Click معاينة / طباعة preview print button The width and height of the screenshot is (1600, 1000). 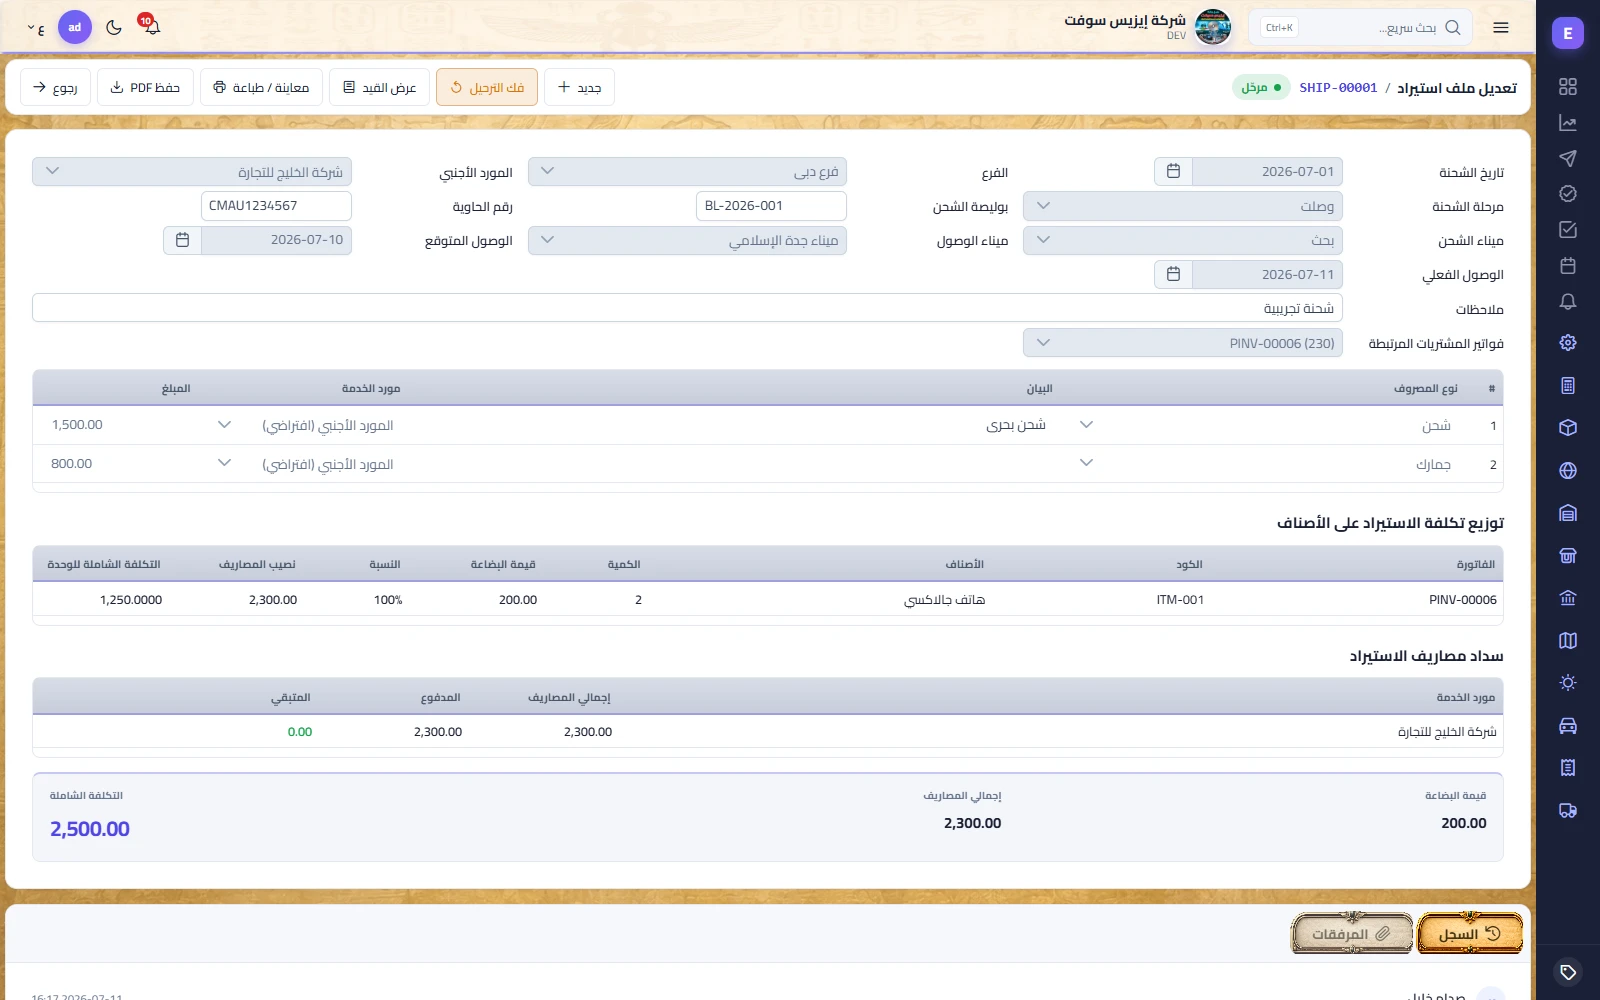261,87
